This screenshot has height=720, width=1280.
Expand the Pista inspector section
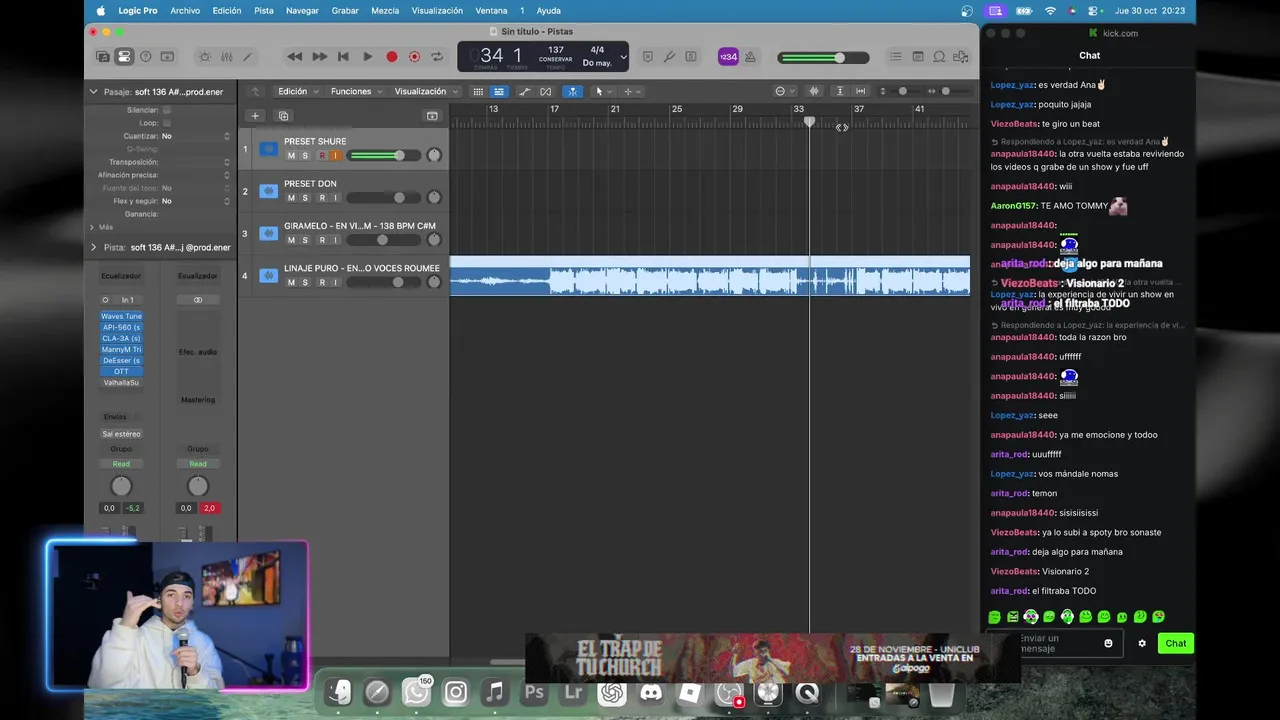(93, 247)
